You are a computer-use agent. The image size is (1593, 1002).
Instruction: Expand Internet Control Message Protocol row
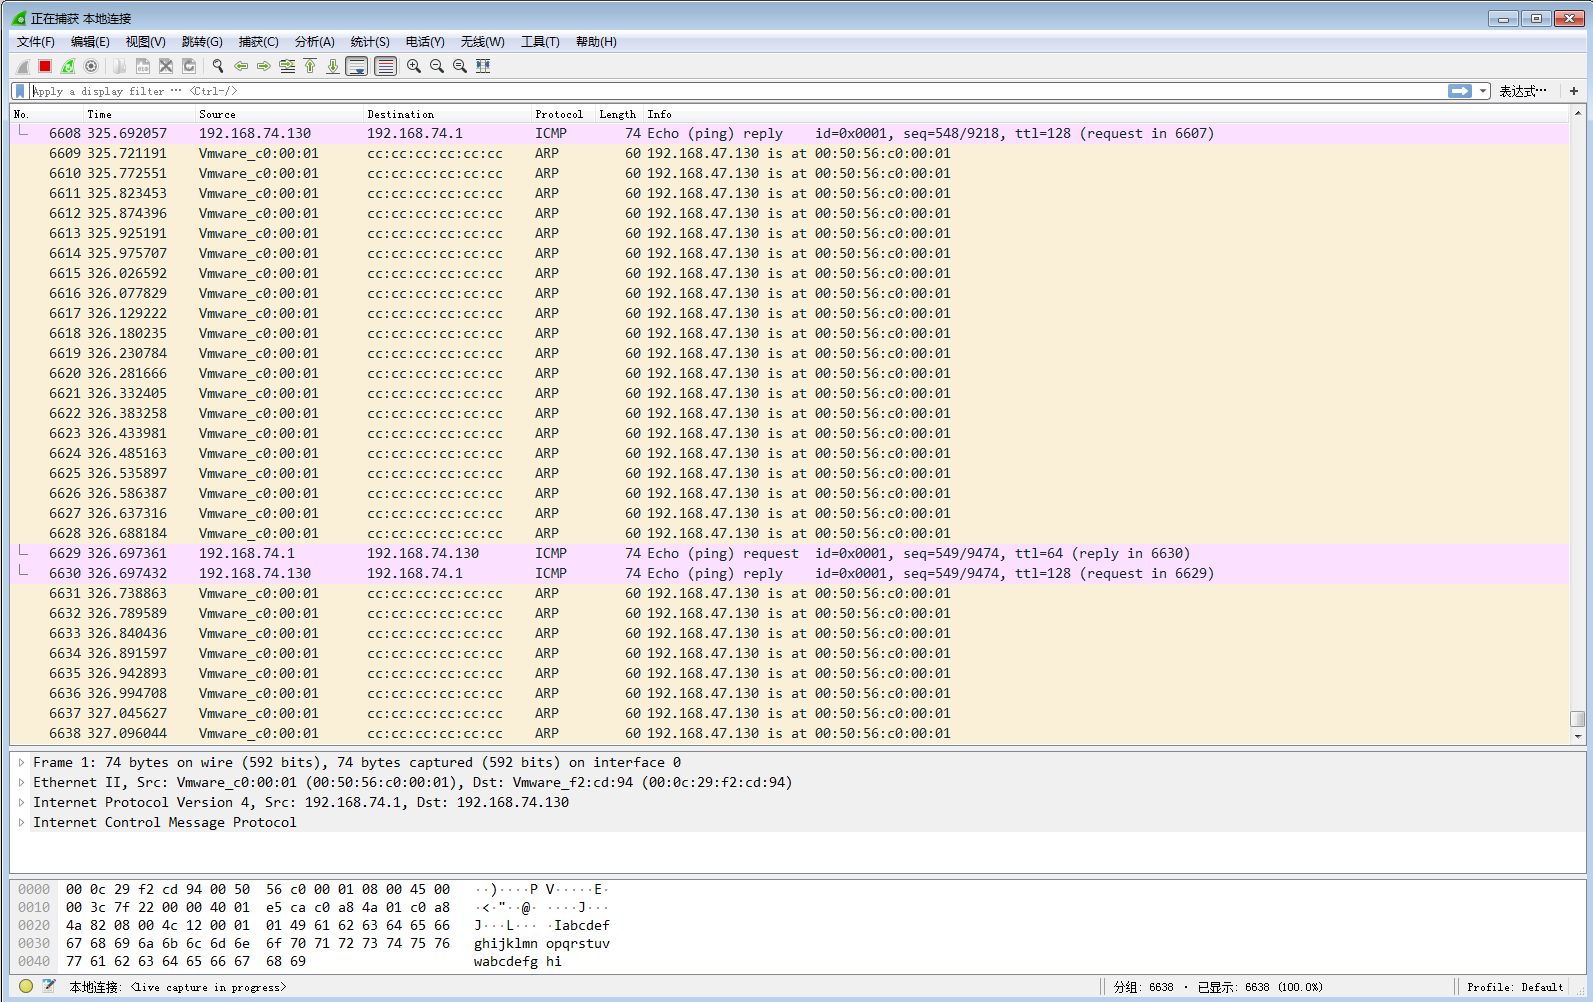[x=21, y=822]
